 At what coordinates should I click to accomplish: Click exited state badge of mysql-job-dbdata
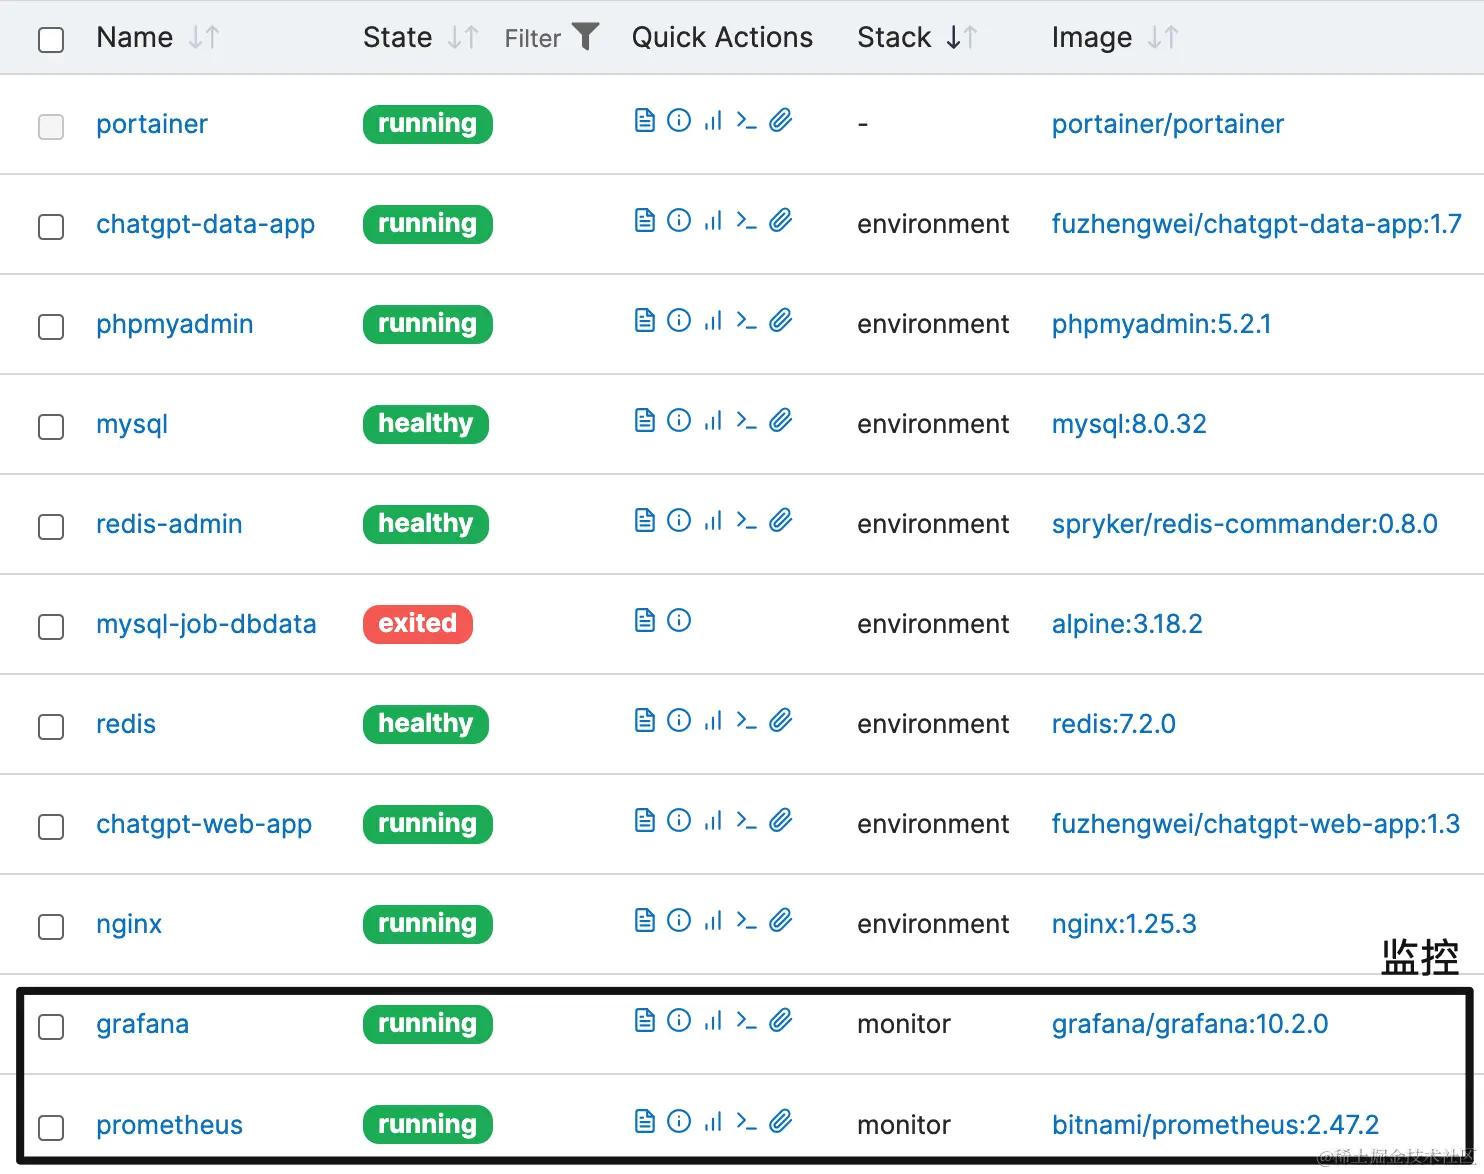tap(418, 624)
